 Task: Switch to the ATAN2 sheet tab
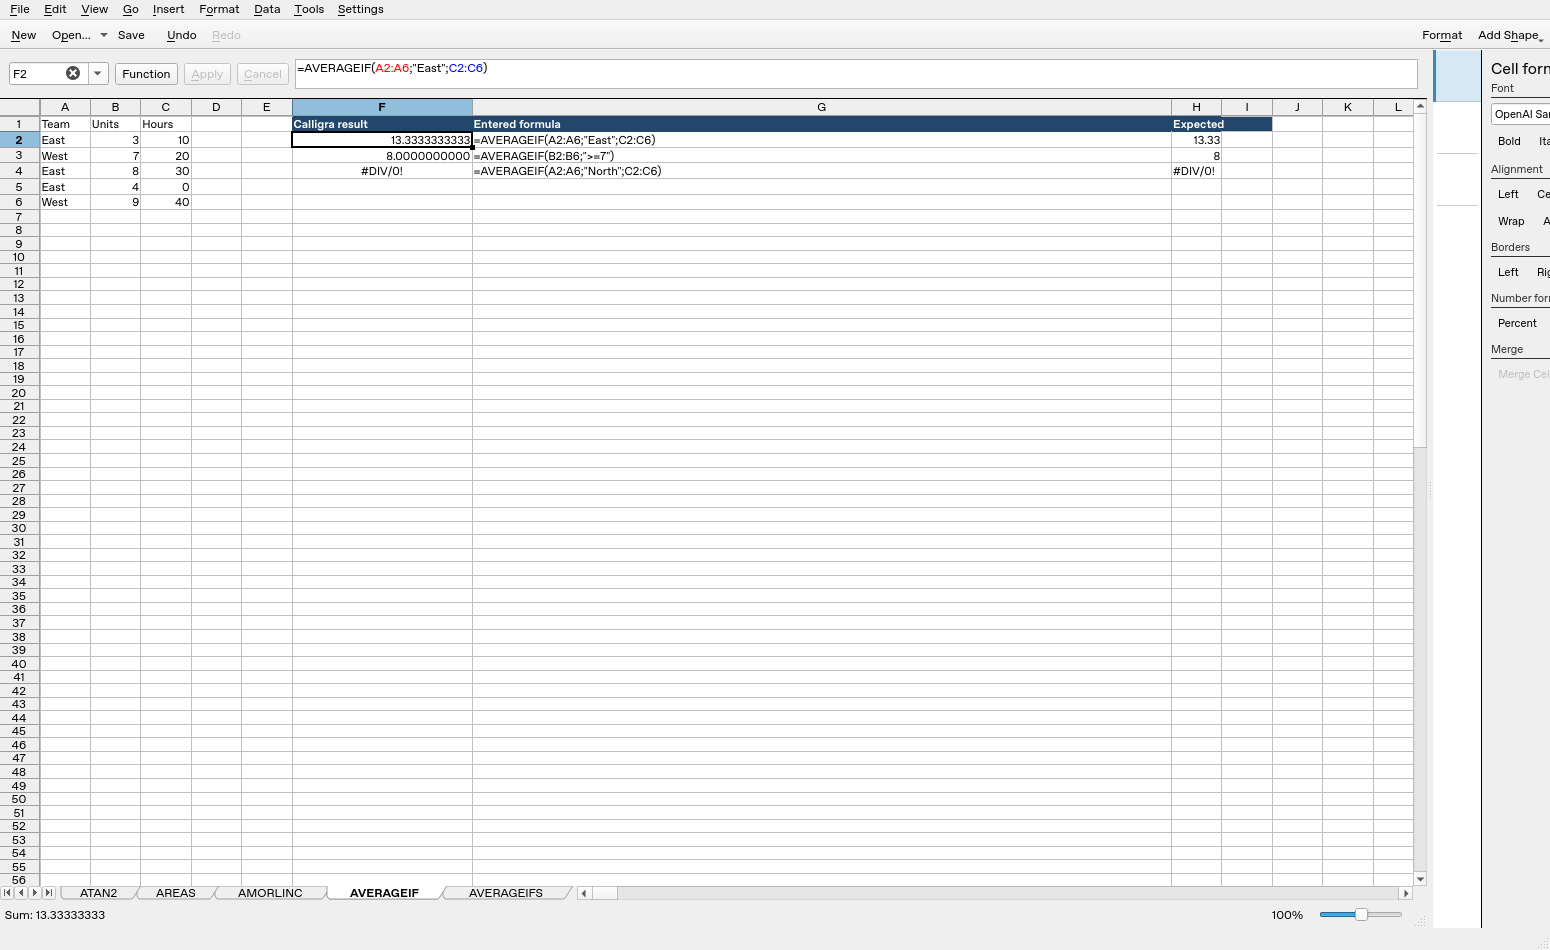(x=98, y=893)
